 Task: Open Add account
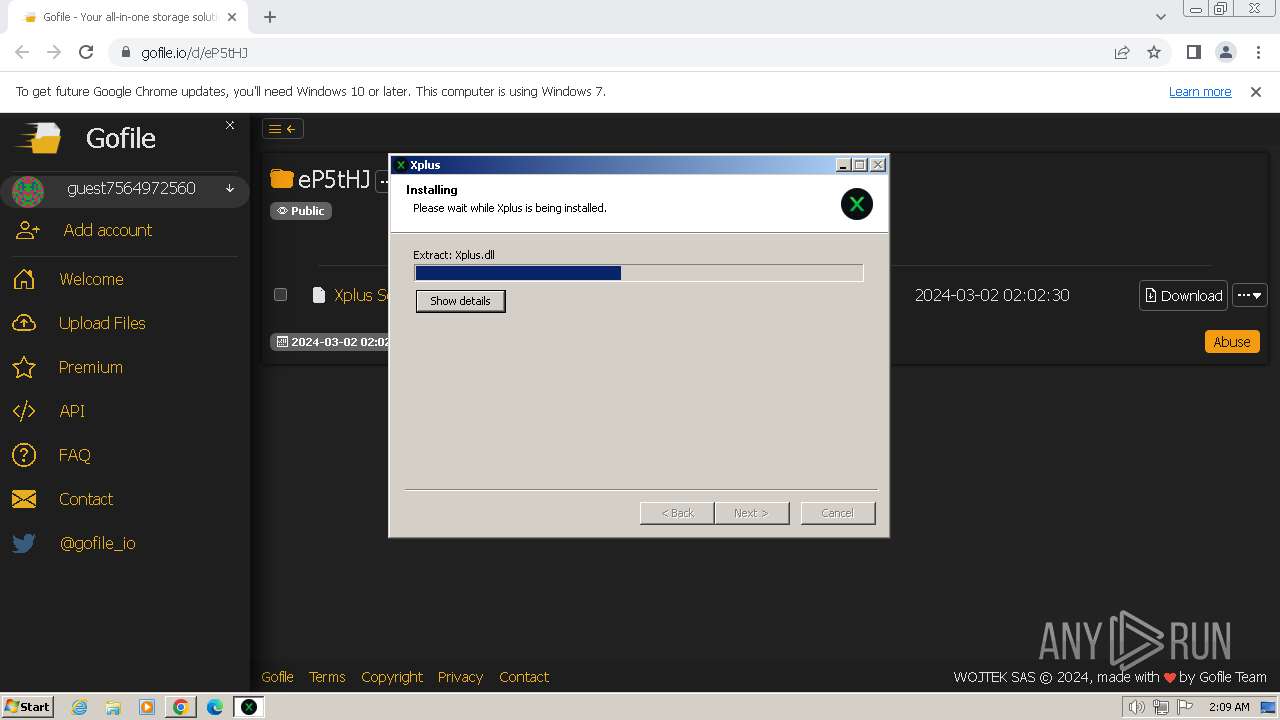pyautogui.click(x=108, y=230)
